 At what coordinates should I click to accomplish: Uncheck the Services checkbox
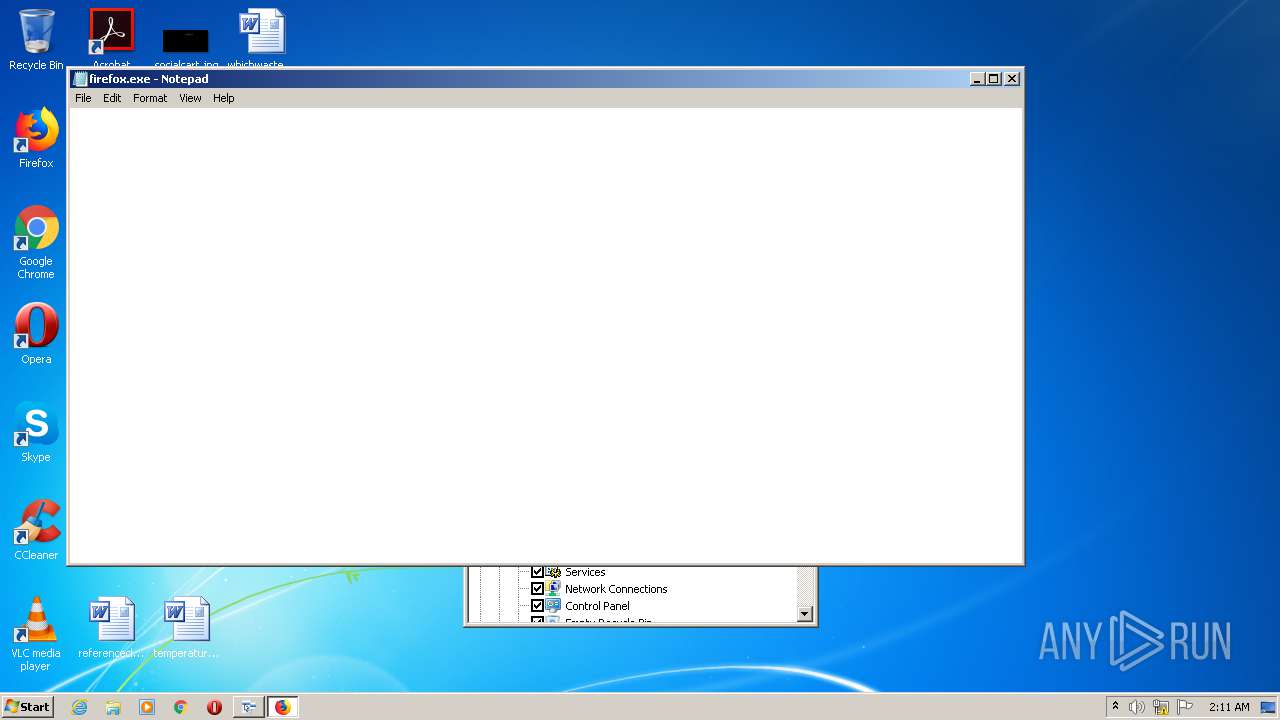click(x=537, y=573)
